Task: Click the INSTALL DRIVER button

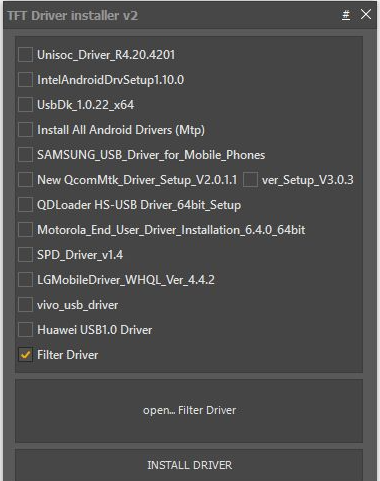Action: point(189,465)
